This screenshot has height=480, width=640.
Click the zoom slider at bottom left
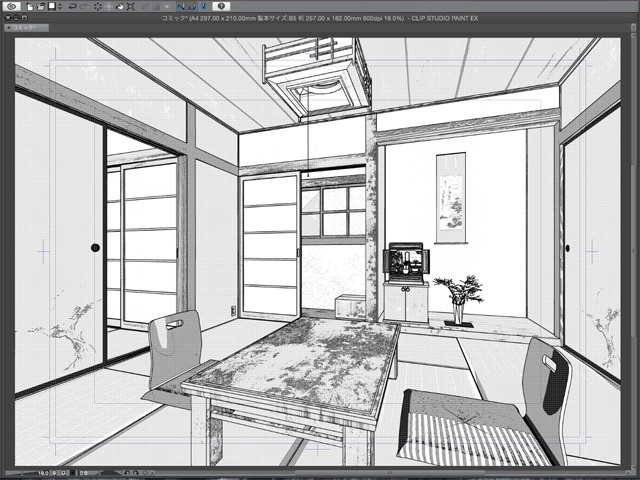point(21,473)
